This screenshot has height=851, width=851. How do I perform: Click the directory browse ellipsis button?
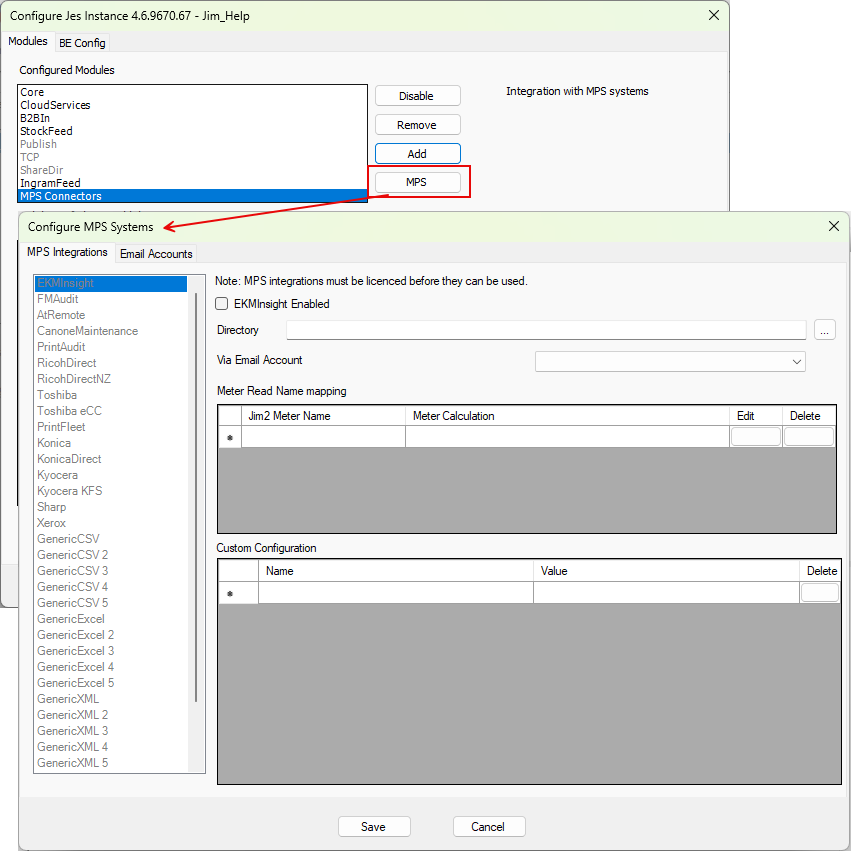pos(824,330)
